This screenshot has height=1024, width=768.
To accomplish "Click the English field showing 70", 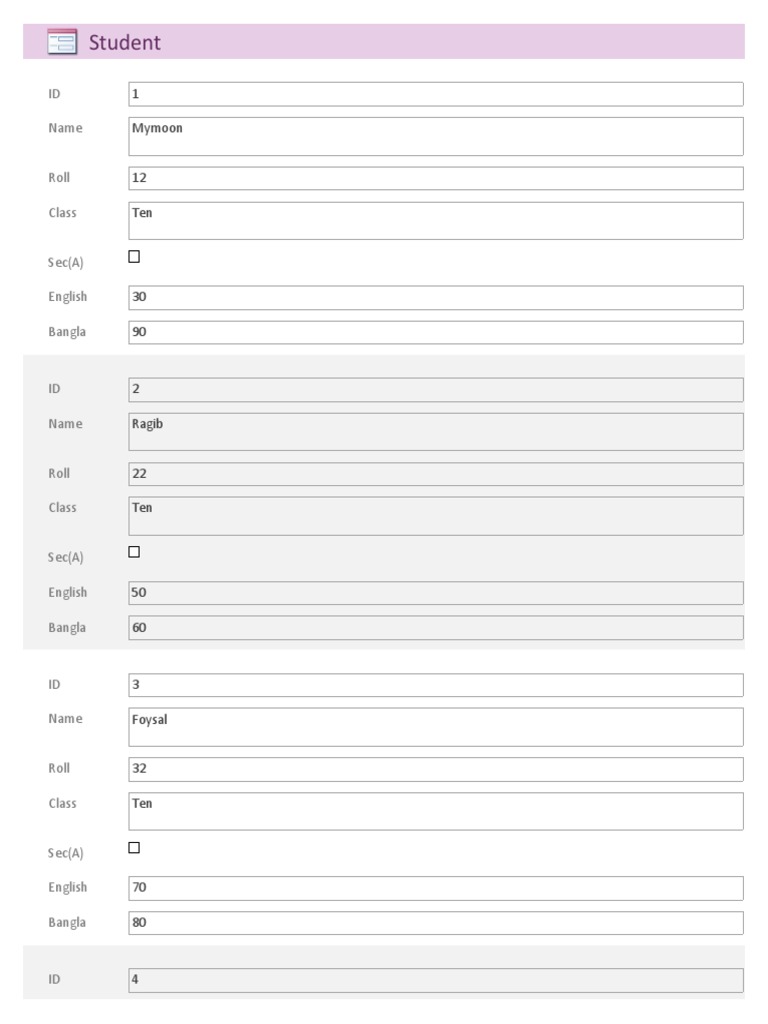I will point(436,888).
